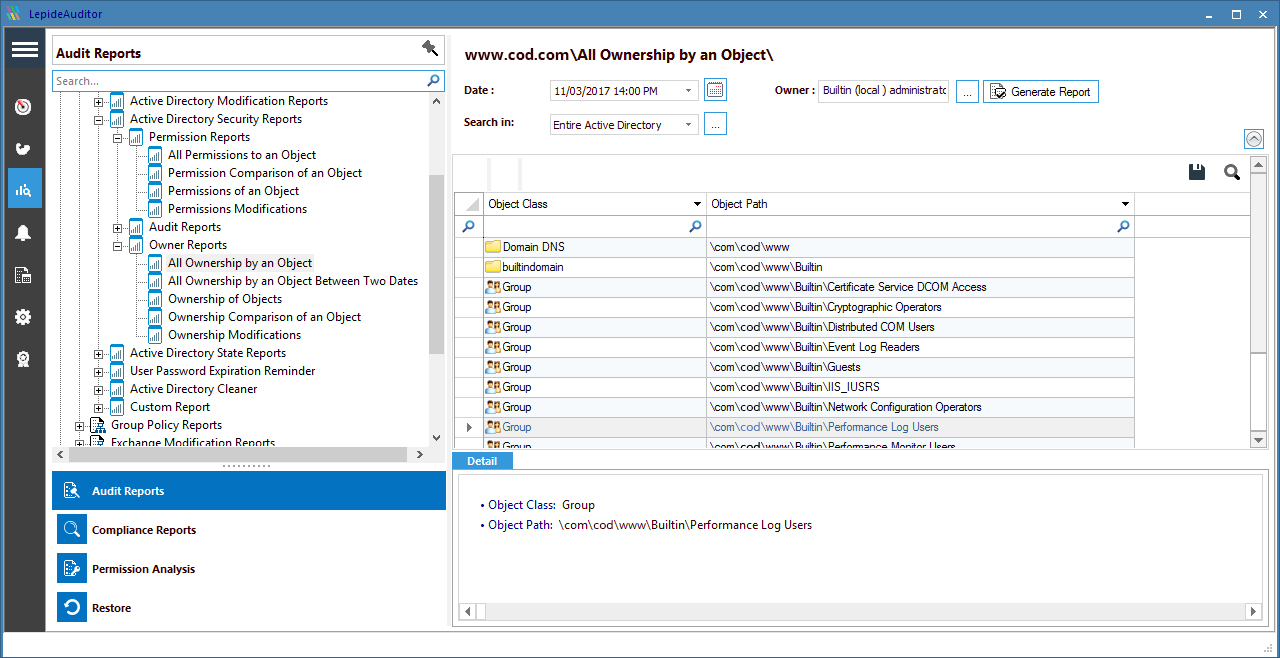Select the Domain DNS row
The width and height of the screenshot is (1280, 658).
coord(794,247)
